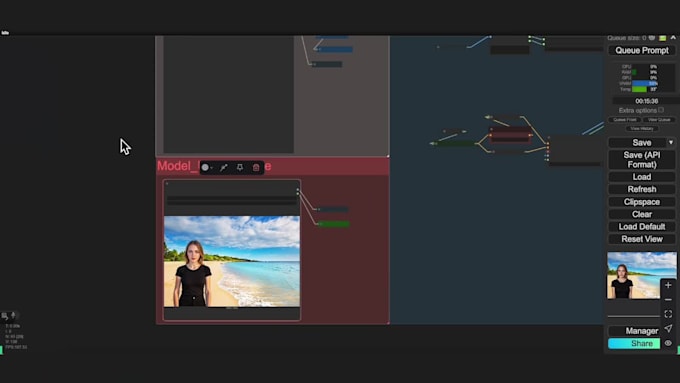This screenshot has height=383, width=680.
Task: Zoom out with the minus icon
Action: [x=668, y=299]
